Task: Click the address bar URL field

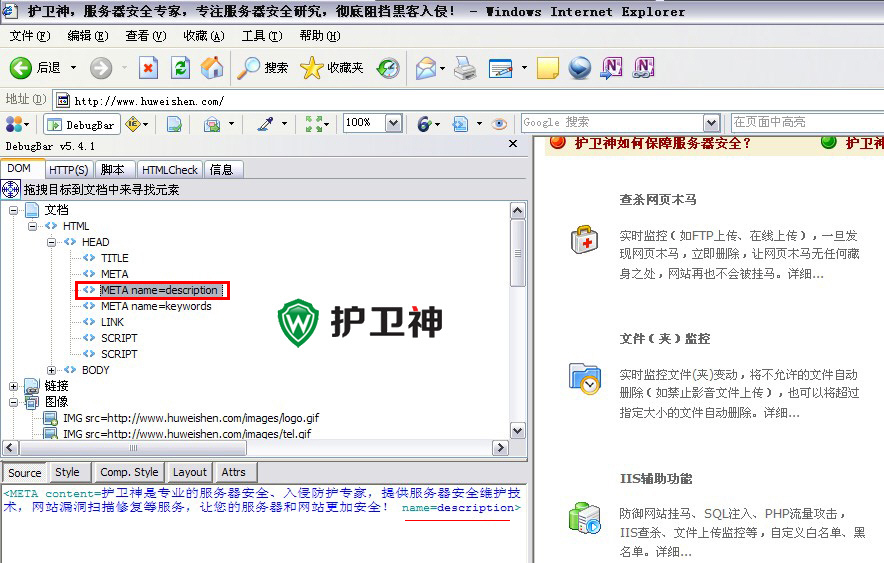Action: (x=468, y=101)
